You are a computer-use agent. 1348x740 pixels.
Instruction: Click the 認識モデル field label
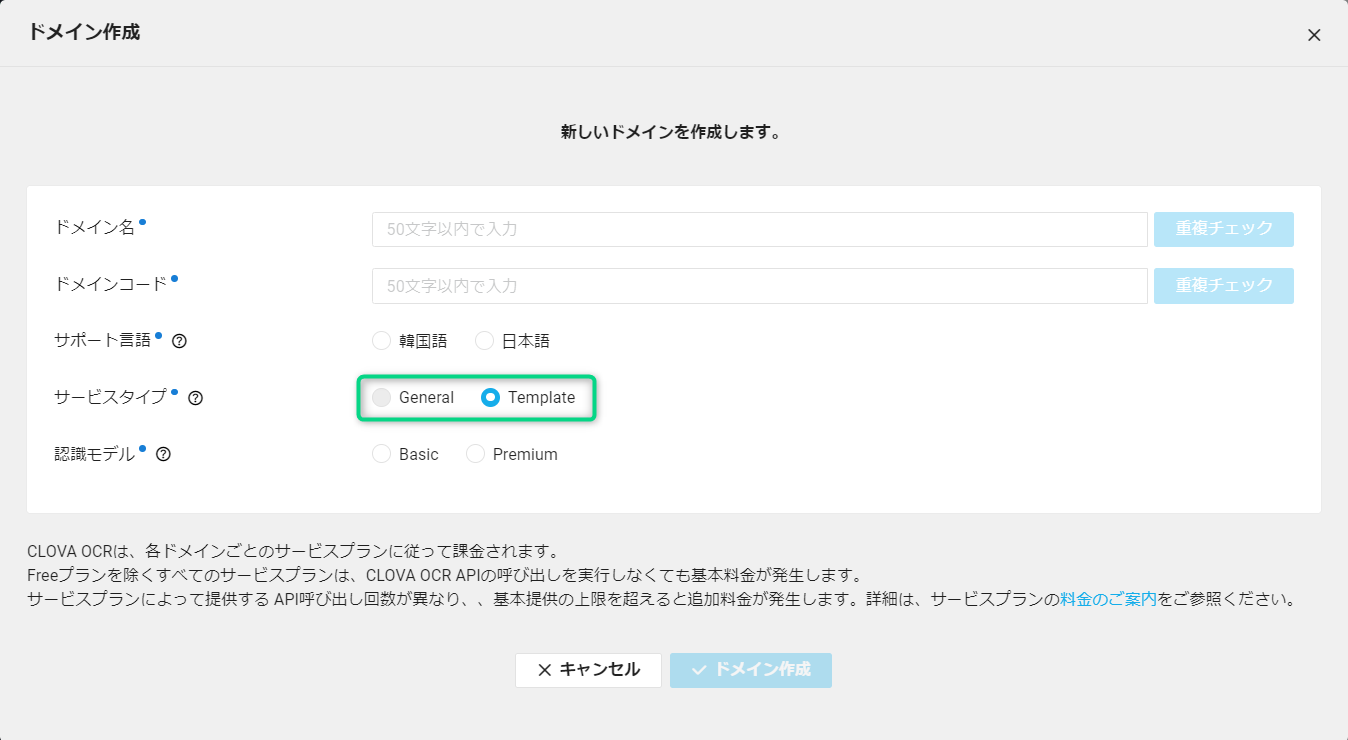click(94, 454)
